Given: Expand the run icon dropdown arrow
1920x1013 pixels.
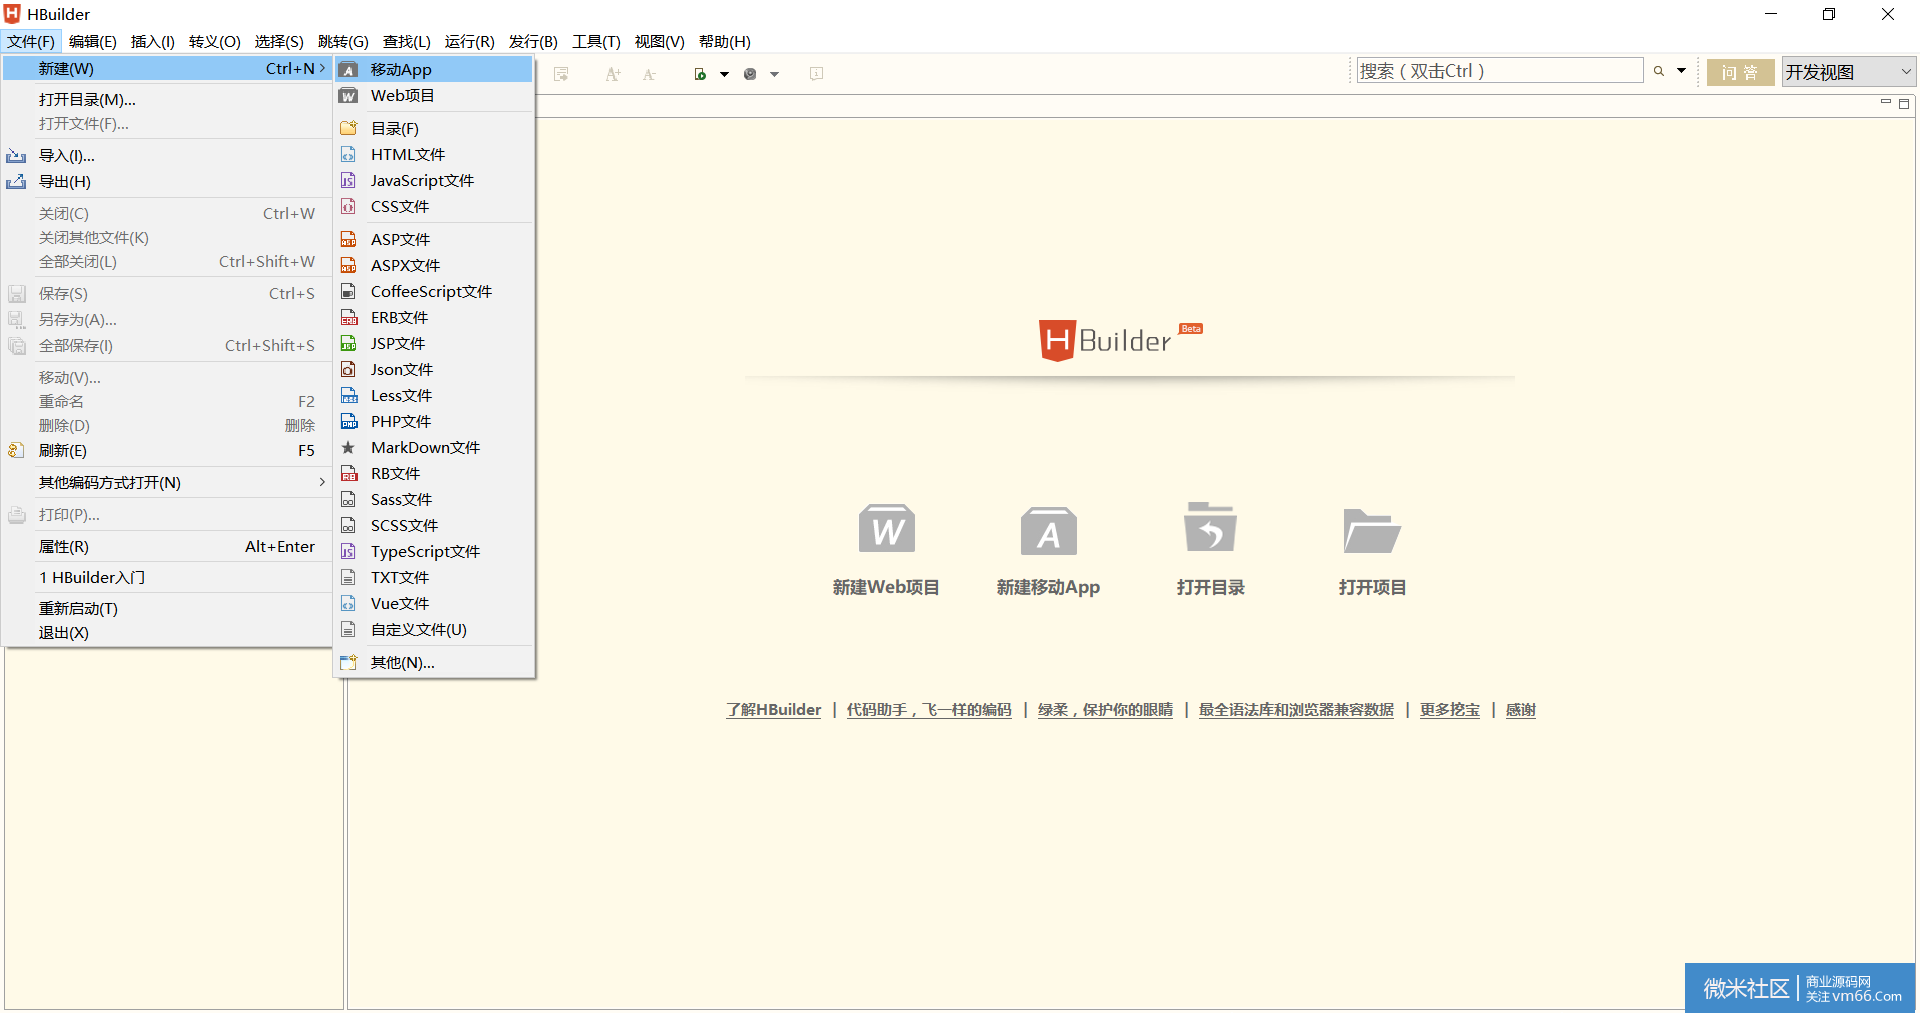Looking at the screenshot, I should 724,74.
